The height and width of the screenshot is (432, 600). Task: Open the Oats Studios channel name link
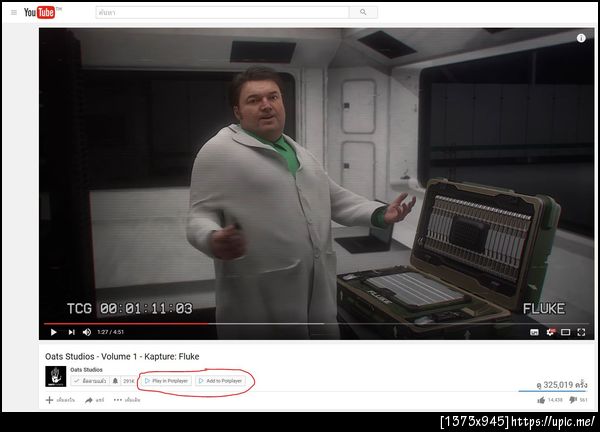pyautogui.click(x=86, y=370)
